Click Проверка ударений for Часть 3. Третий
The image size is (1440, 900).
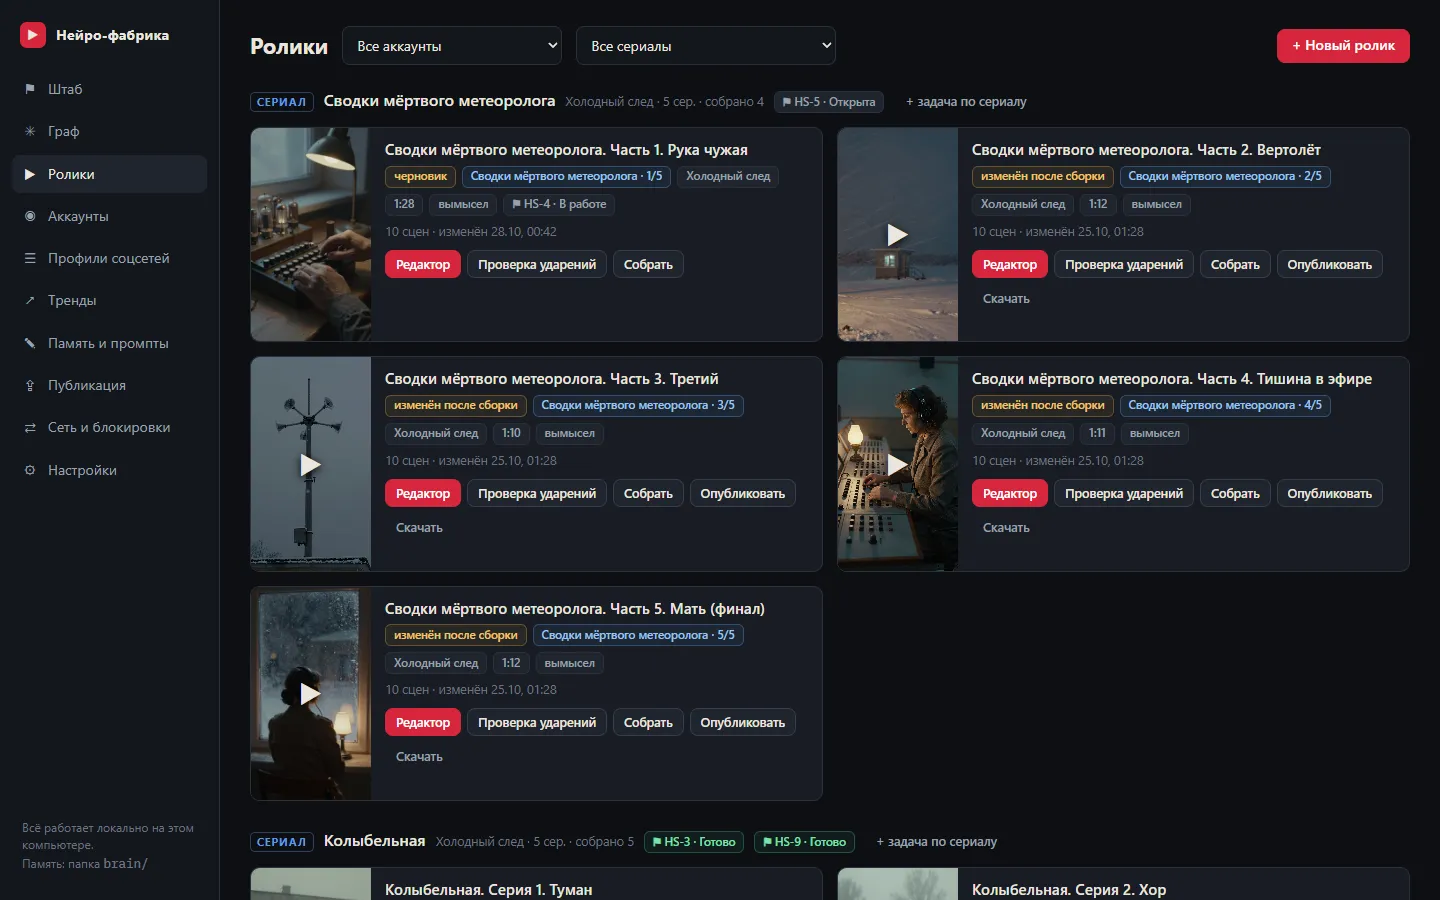pyautogui.click(x=537, y=493)
